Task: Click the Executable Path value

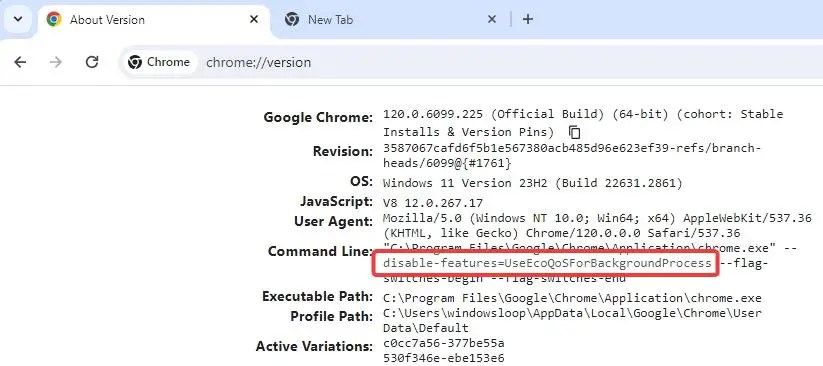Action: click(x=572, y=298)
